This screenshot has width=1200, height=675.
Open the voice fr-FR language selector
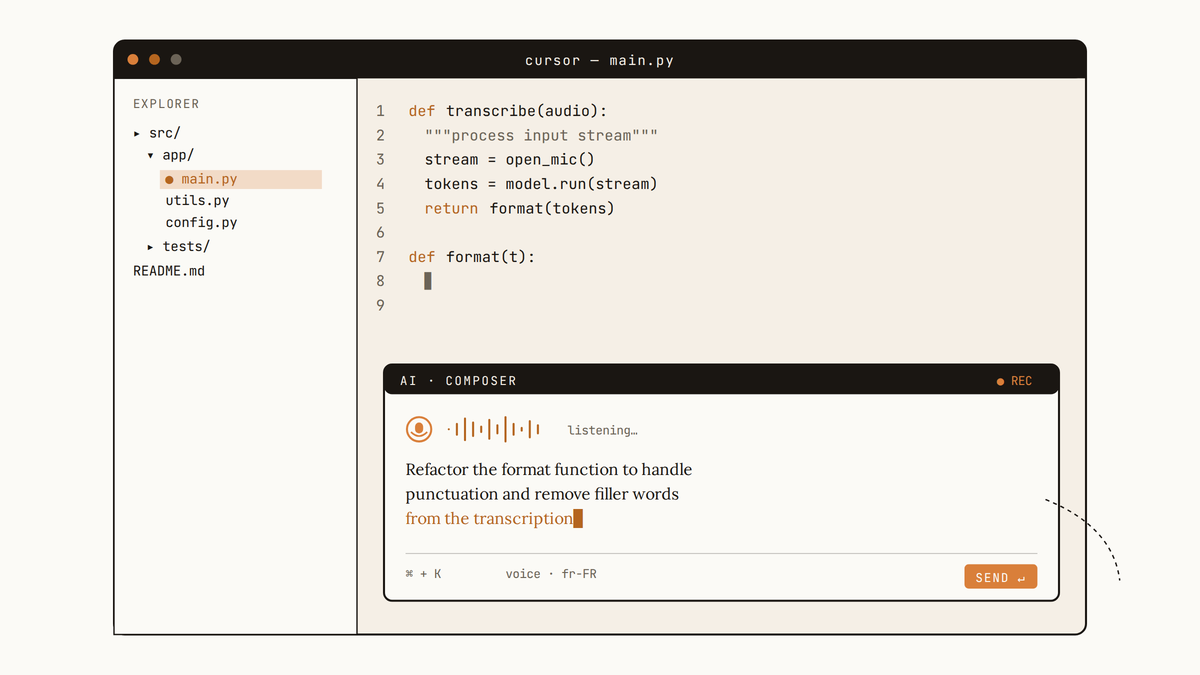(551, 575)
